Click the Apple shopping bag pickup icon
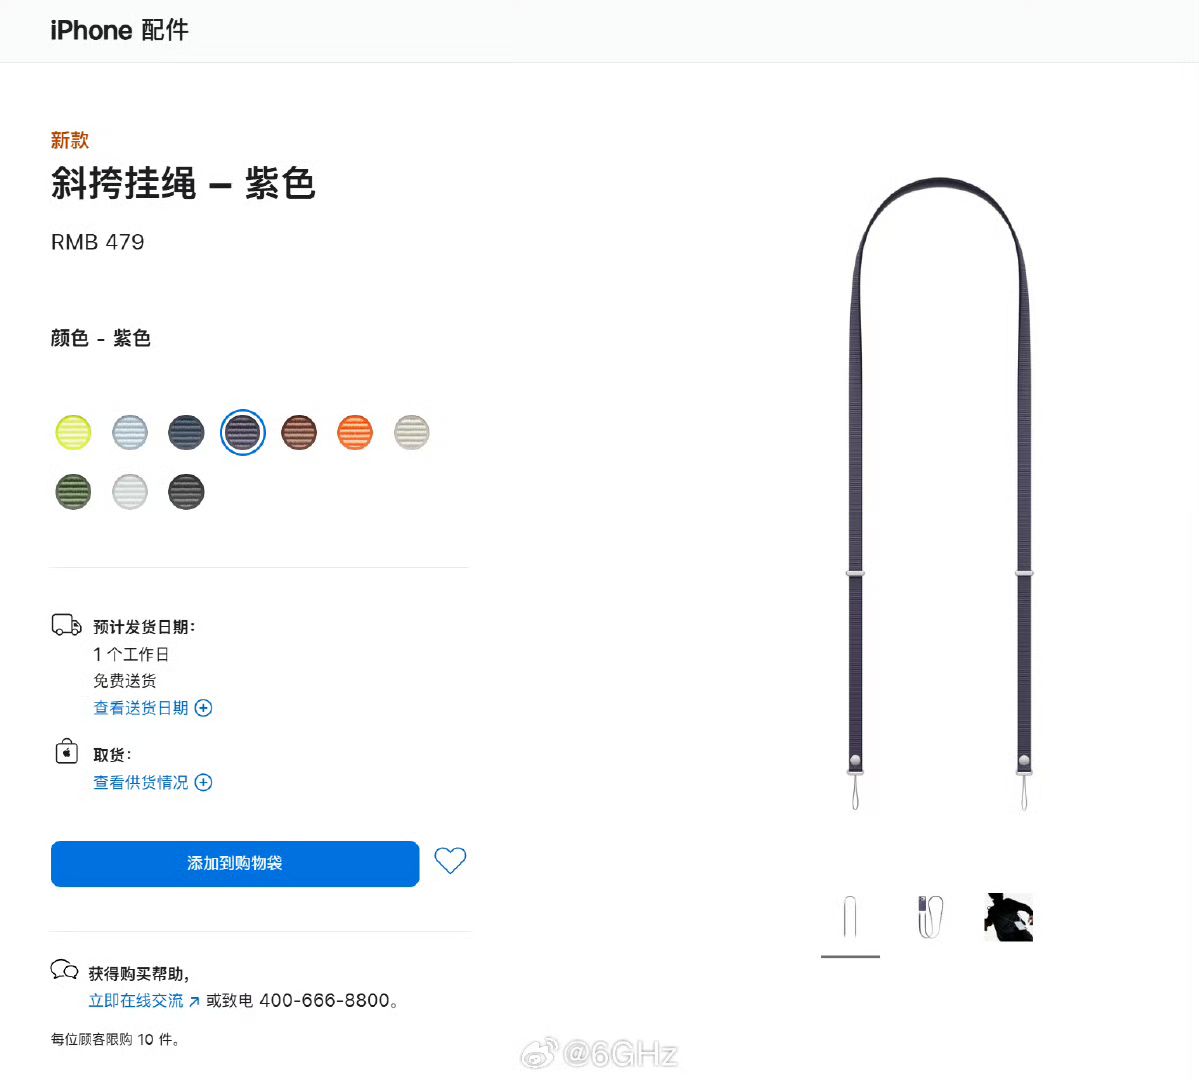The image size is (1199, 1080). coord(67,751)
